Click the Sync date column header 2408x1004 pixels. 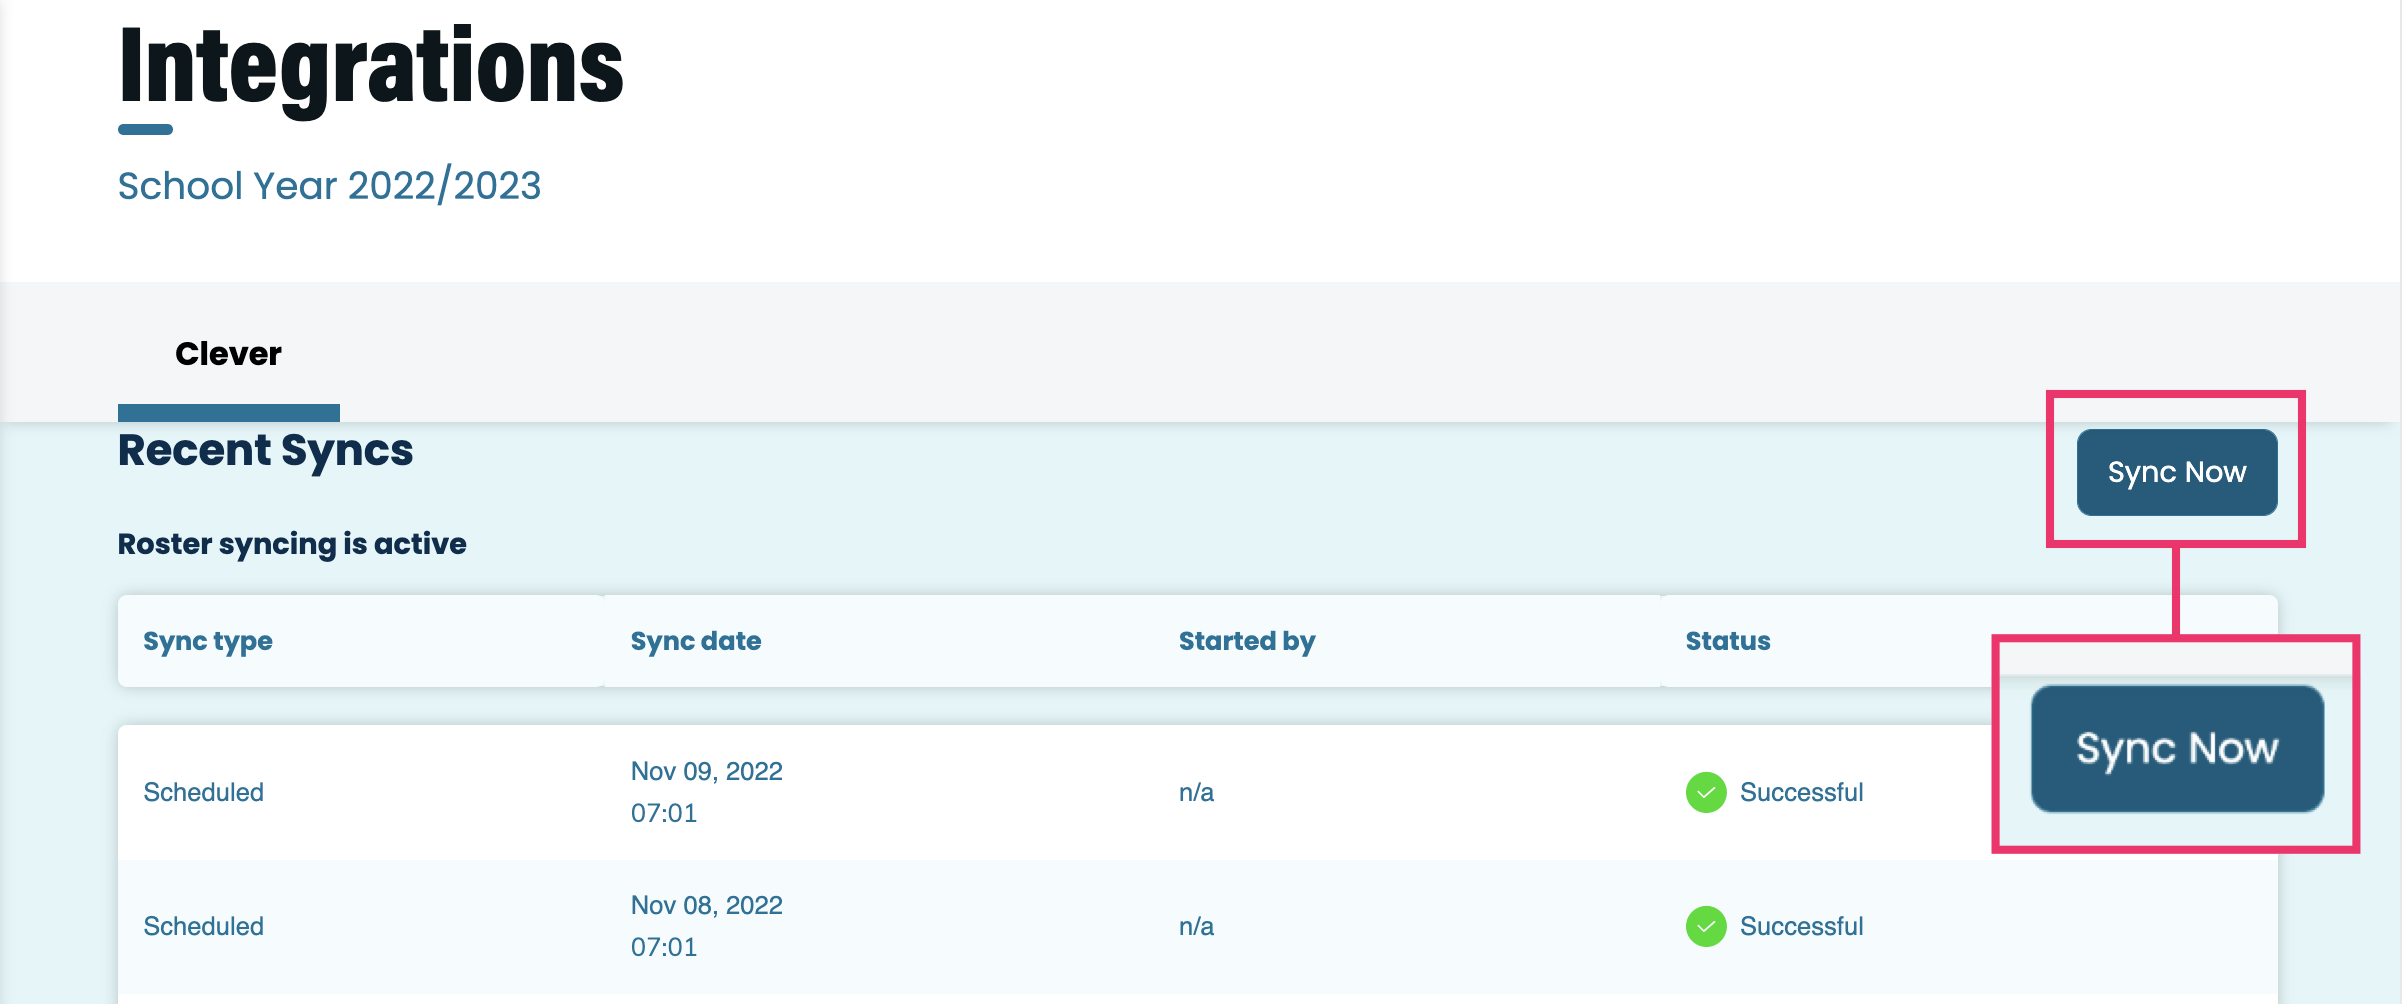[x=696, y=641]
